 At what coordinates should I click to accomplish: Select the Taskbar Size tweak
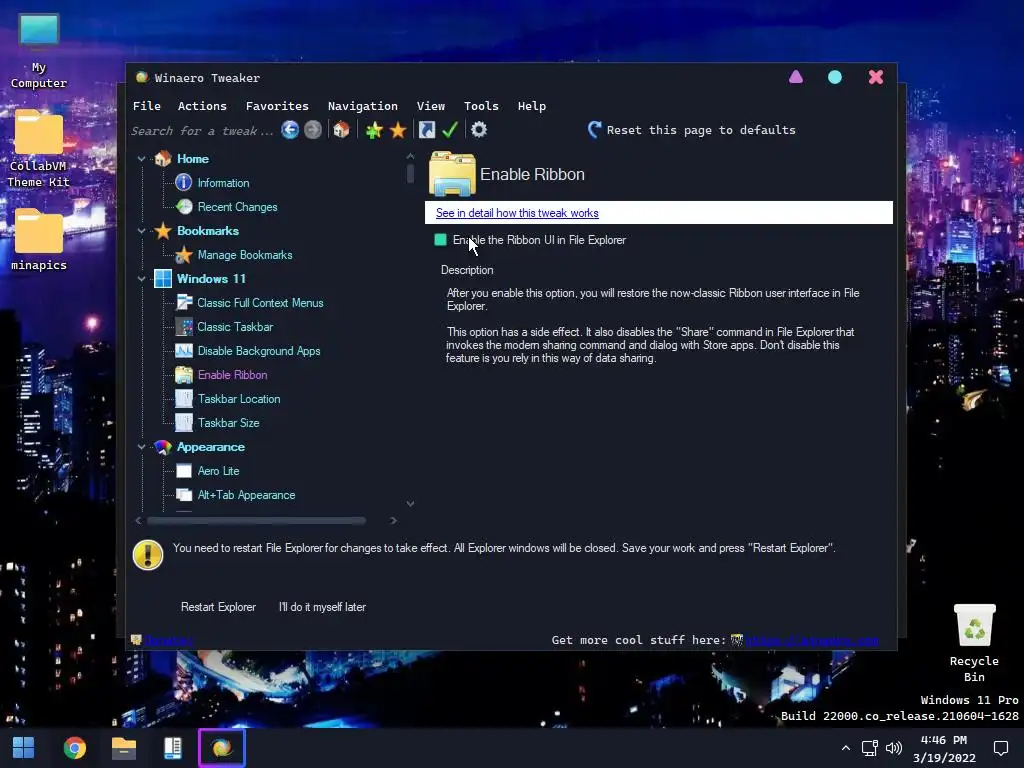pyautogui.click(x=229, y=423)
